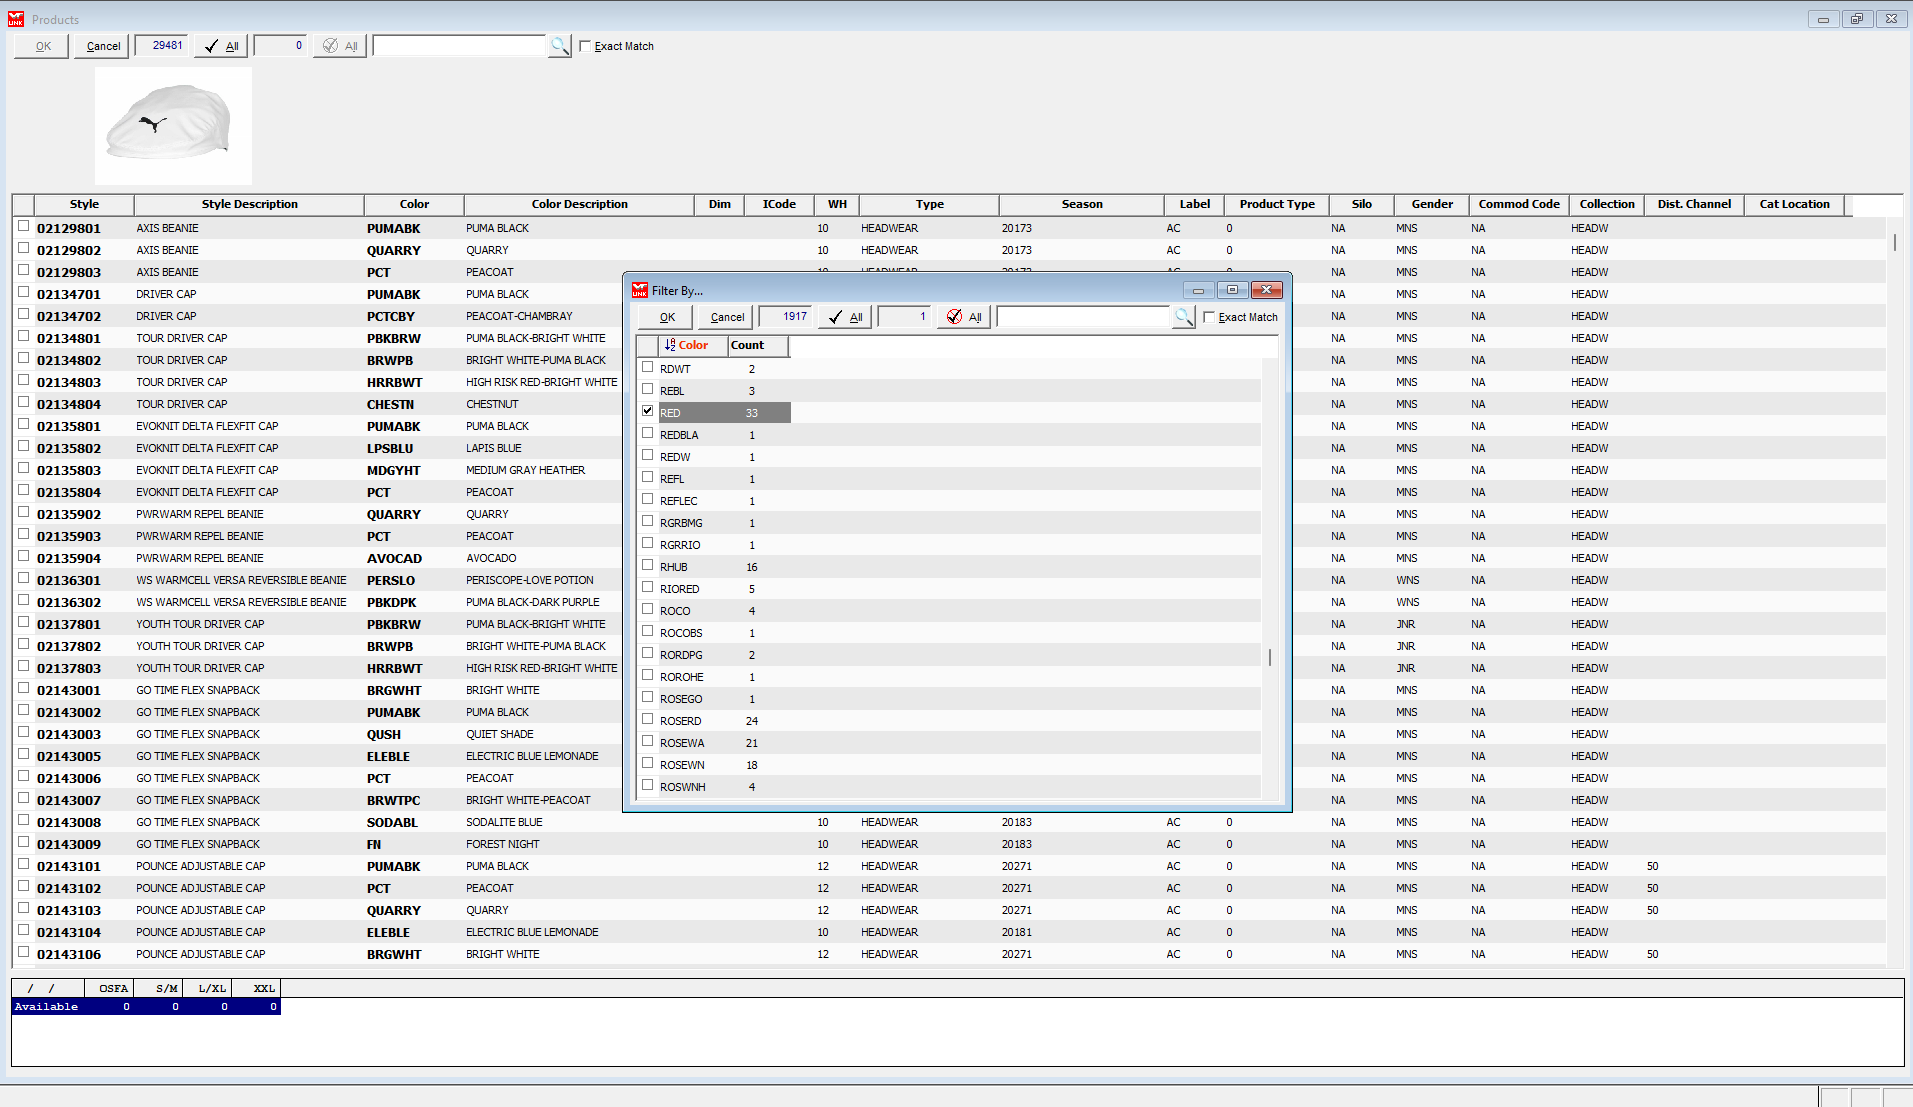
Task: Click FOREST NIGHT color description
Action: click(x=503, y=845)
